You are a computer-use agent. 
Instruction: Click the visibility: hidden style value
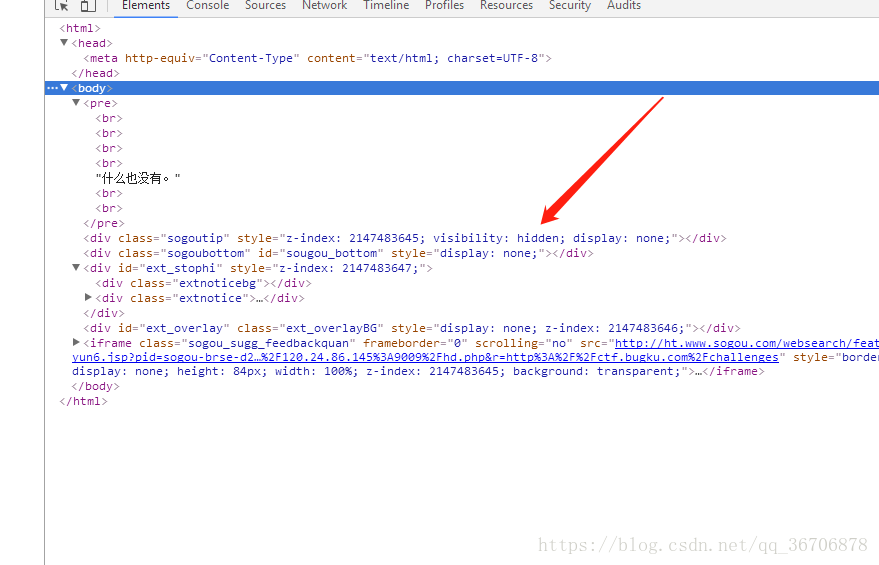coord(498,238)
